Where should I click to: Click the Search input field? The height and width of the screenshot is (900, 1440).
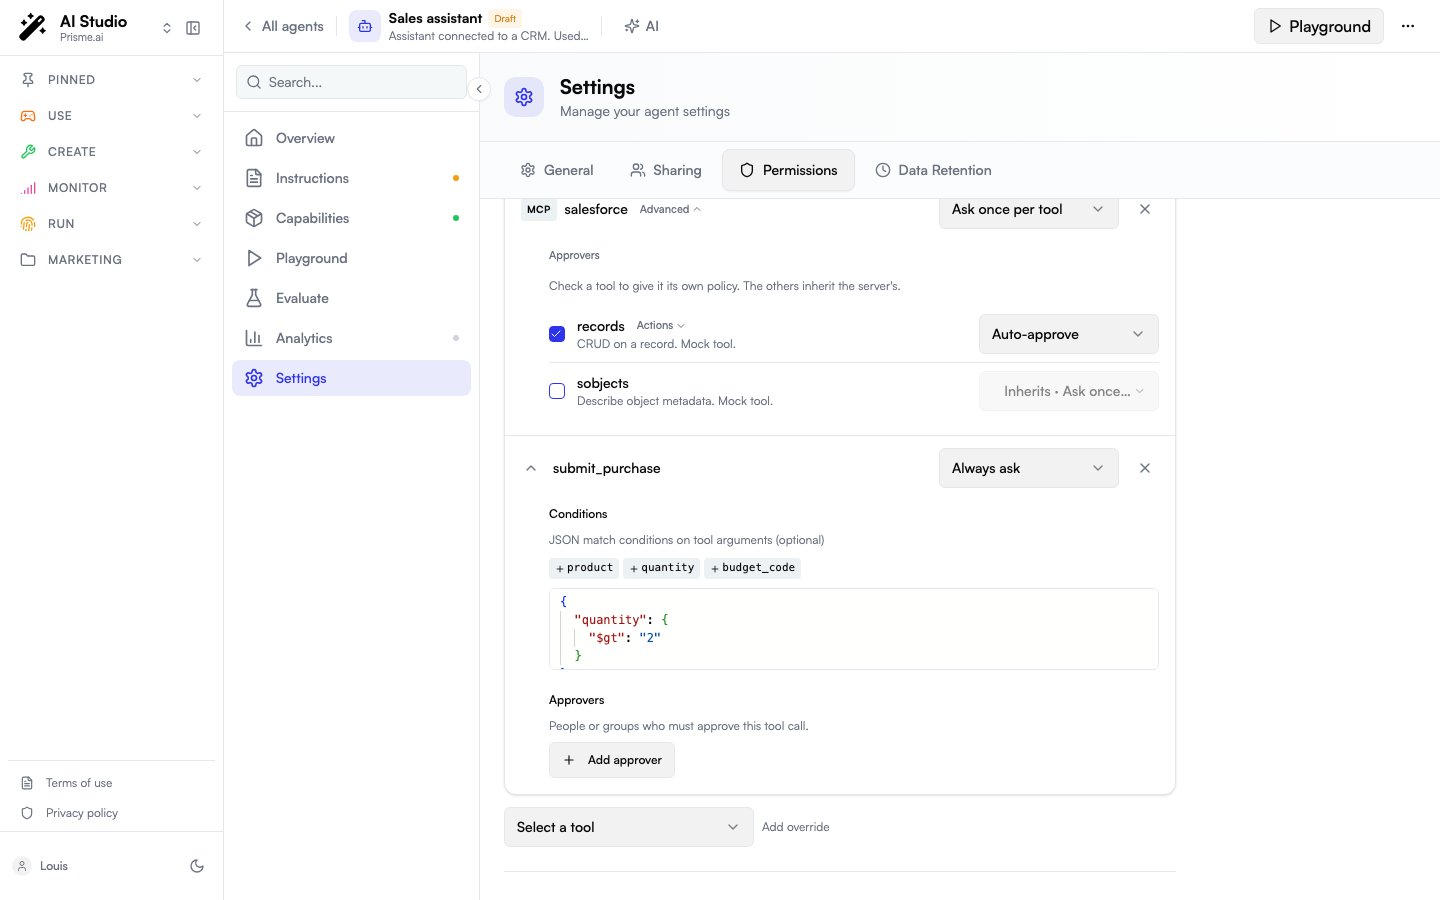[351, 82]
